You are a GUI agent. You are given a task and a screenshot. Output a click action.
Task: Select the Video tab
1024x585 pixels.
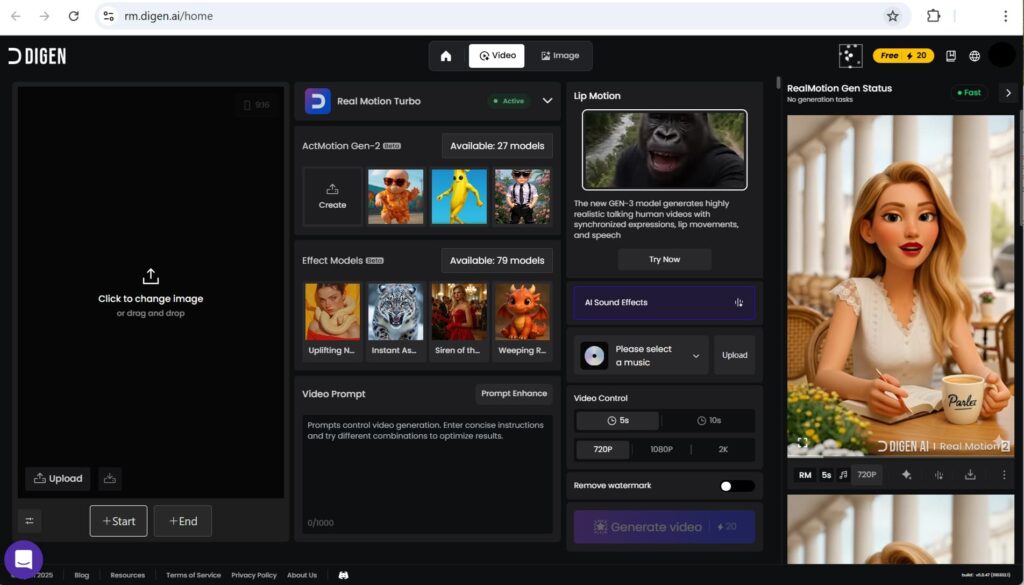pos(497,56)
